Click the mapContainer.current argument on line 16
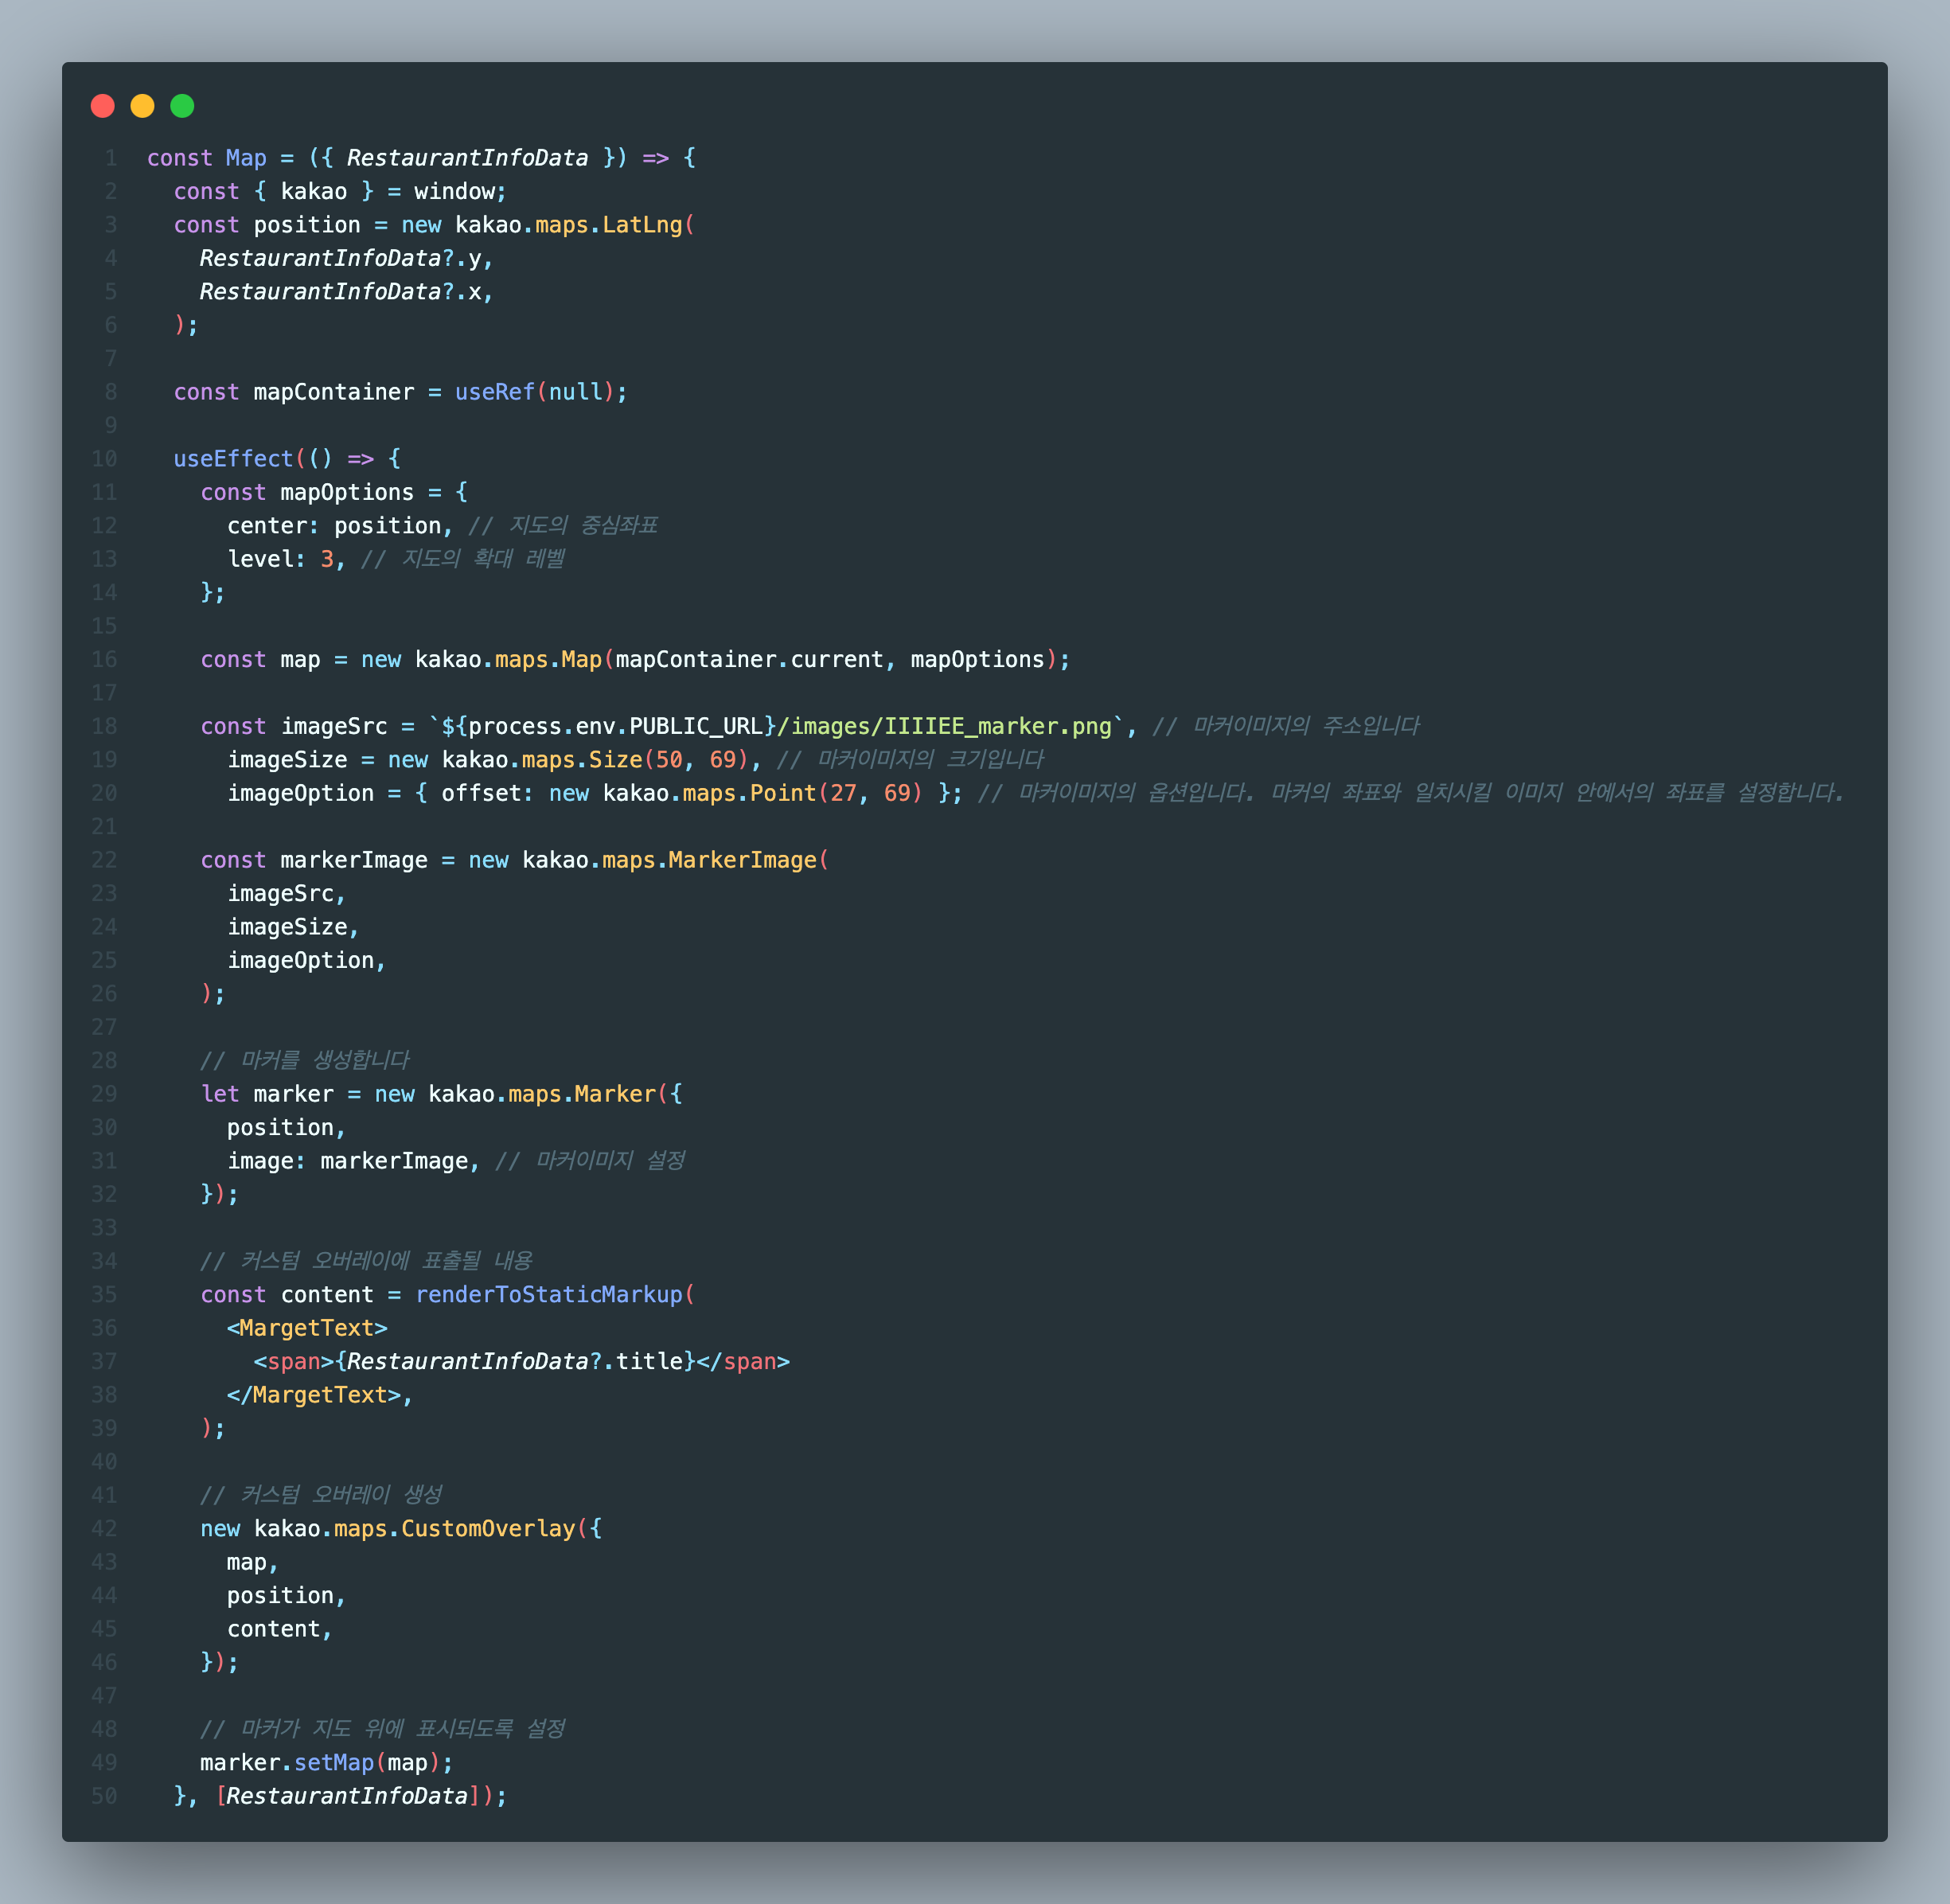Viewport: 1950px width, 1904px height. [749, 660]
